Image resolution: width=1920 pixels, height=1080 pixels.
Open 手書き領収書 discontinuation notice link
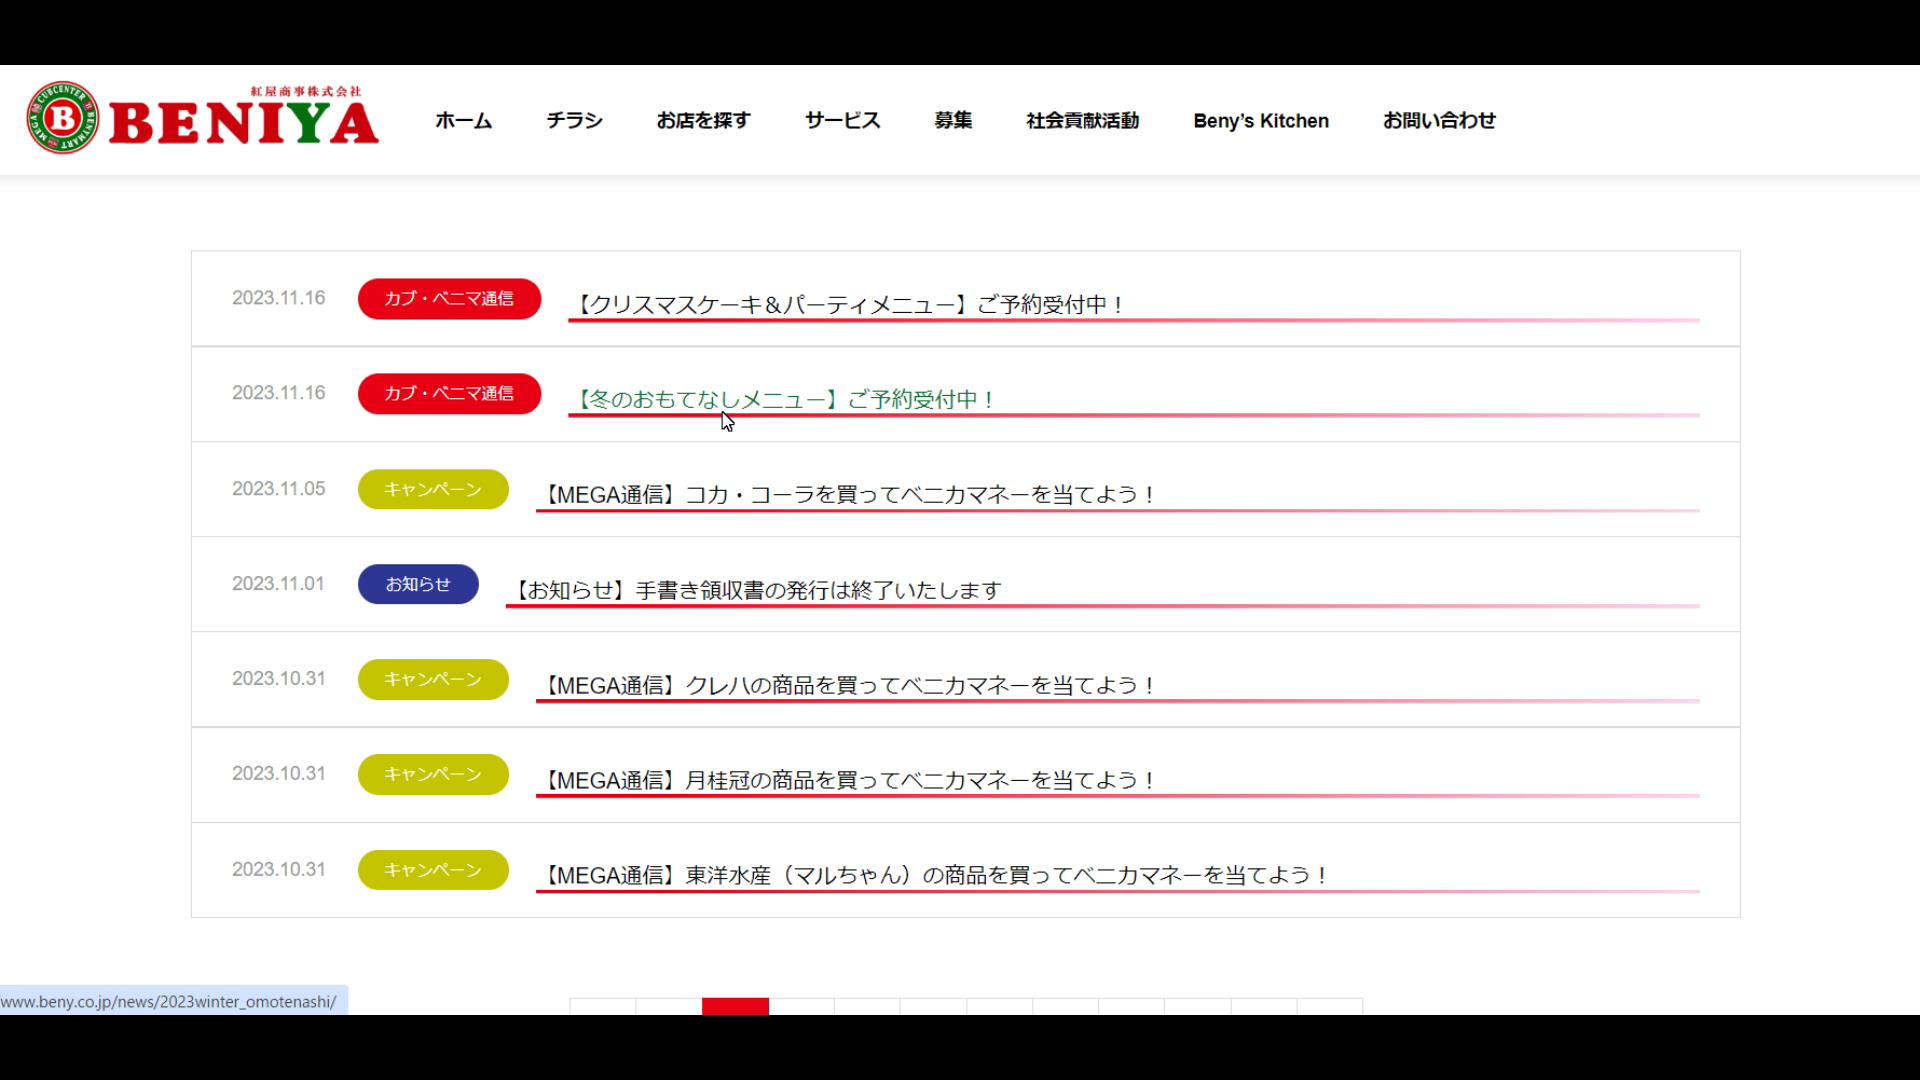757,590
